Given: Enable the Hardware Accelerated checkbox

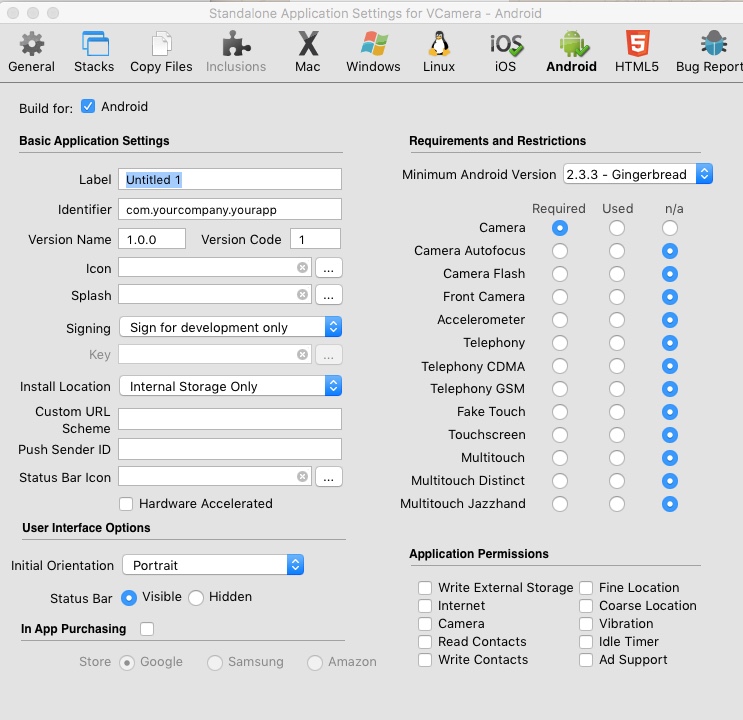Looking at the screenshot, I should coord(126,504).
